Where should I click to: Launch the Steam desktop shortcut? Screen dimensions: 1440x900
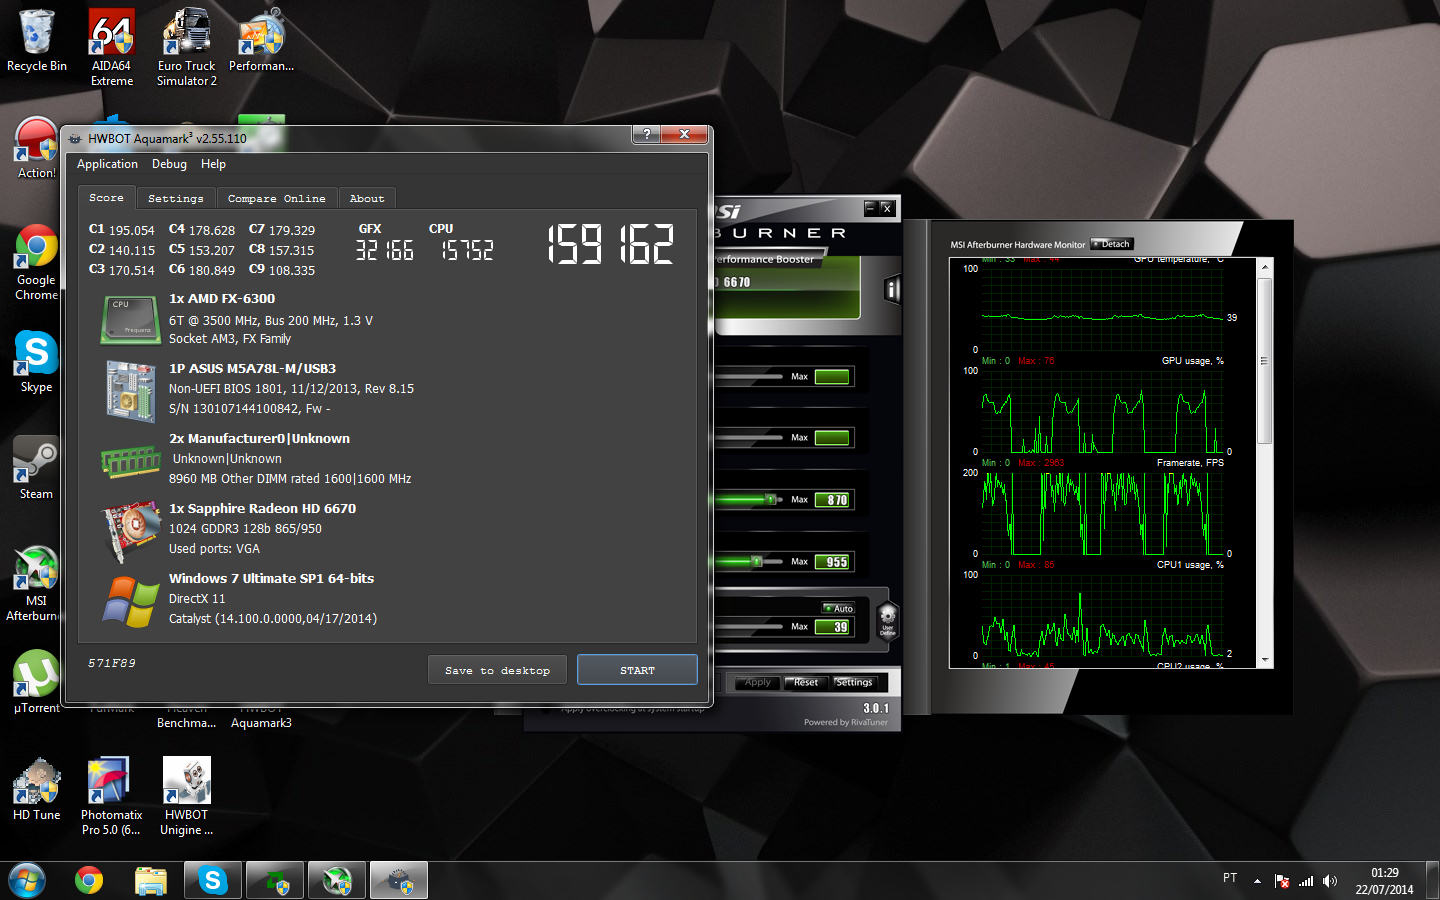click(x=36, y=468)
